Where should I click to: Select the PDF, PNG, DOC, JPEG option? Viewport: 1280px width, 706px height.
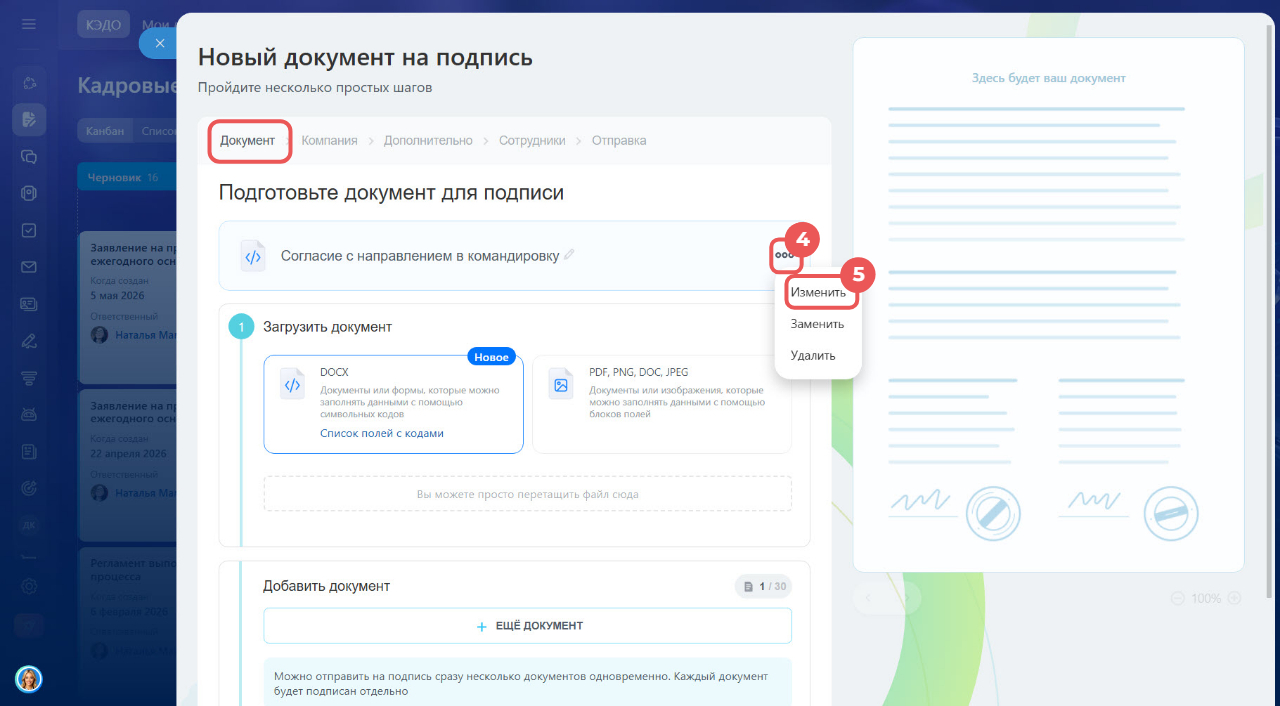pos(662,404)
